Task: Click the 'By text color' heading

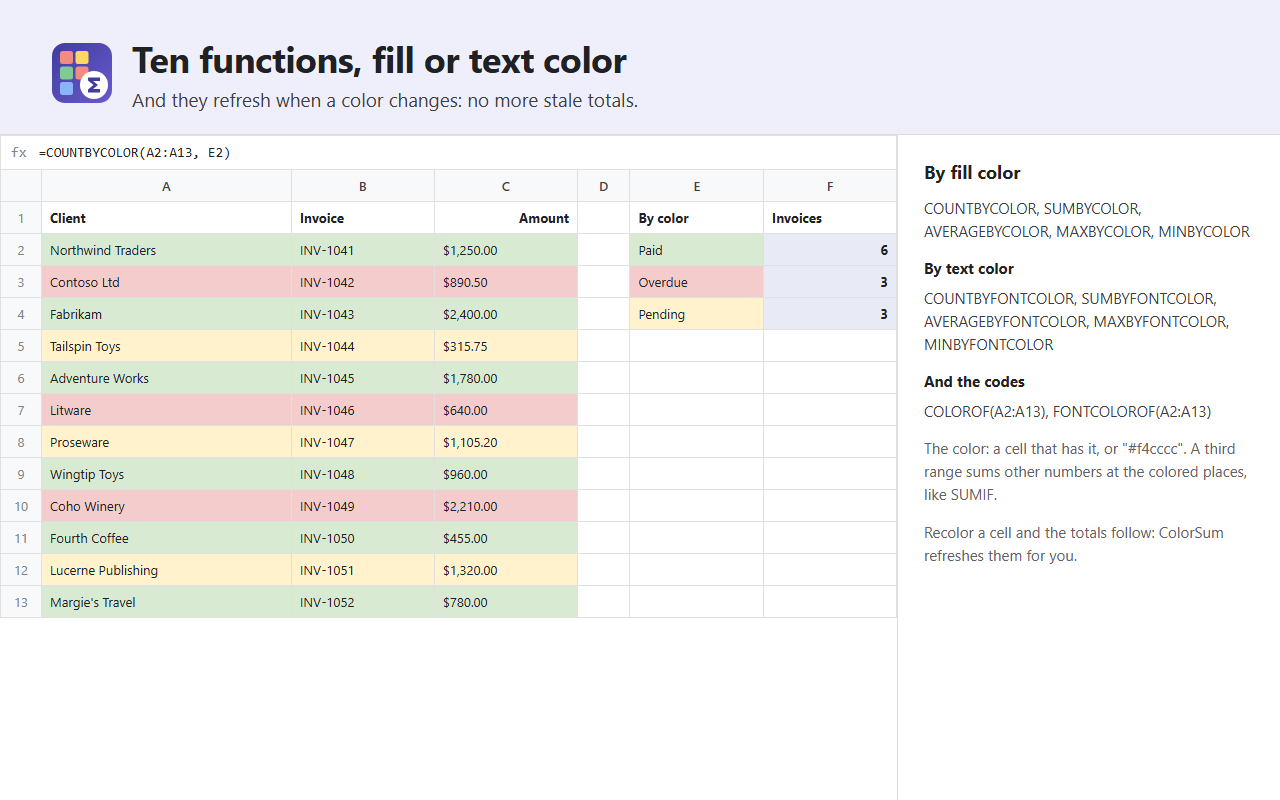Action: coord(969,269)
